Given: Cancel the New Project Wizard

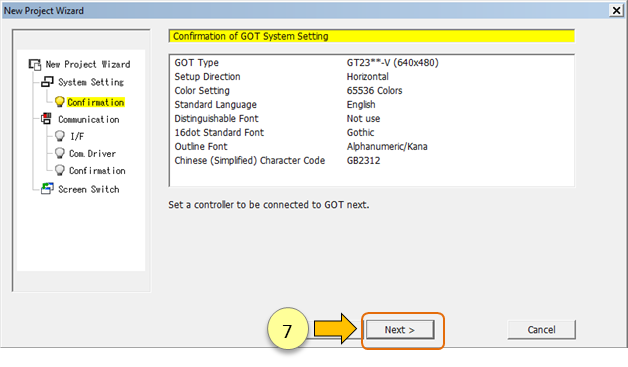Looking at the screenshot, I should [x=541, y=330].
